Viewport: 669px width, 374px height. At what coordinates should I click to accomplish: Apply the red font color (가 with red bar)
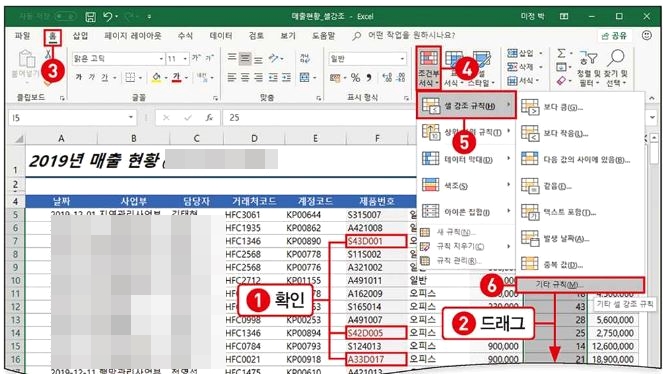(176, 78)
